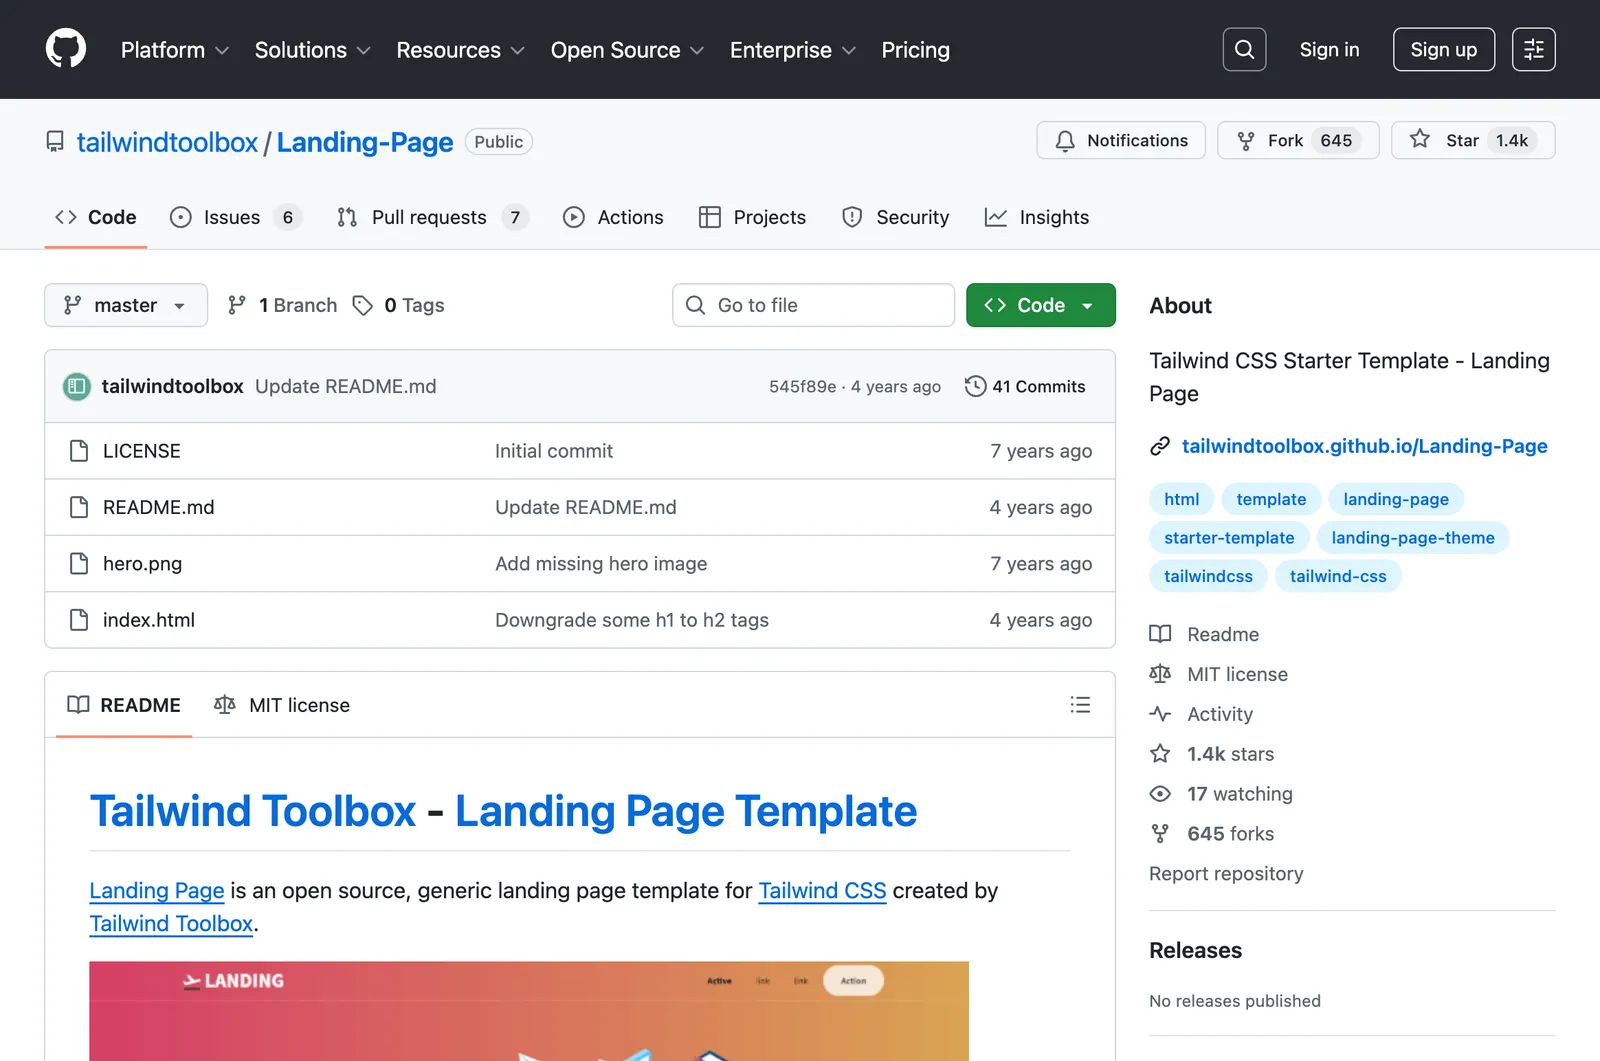
Task: Click Sign in
Action: tap(1329, 50)
